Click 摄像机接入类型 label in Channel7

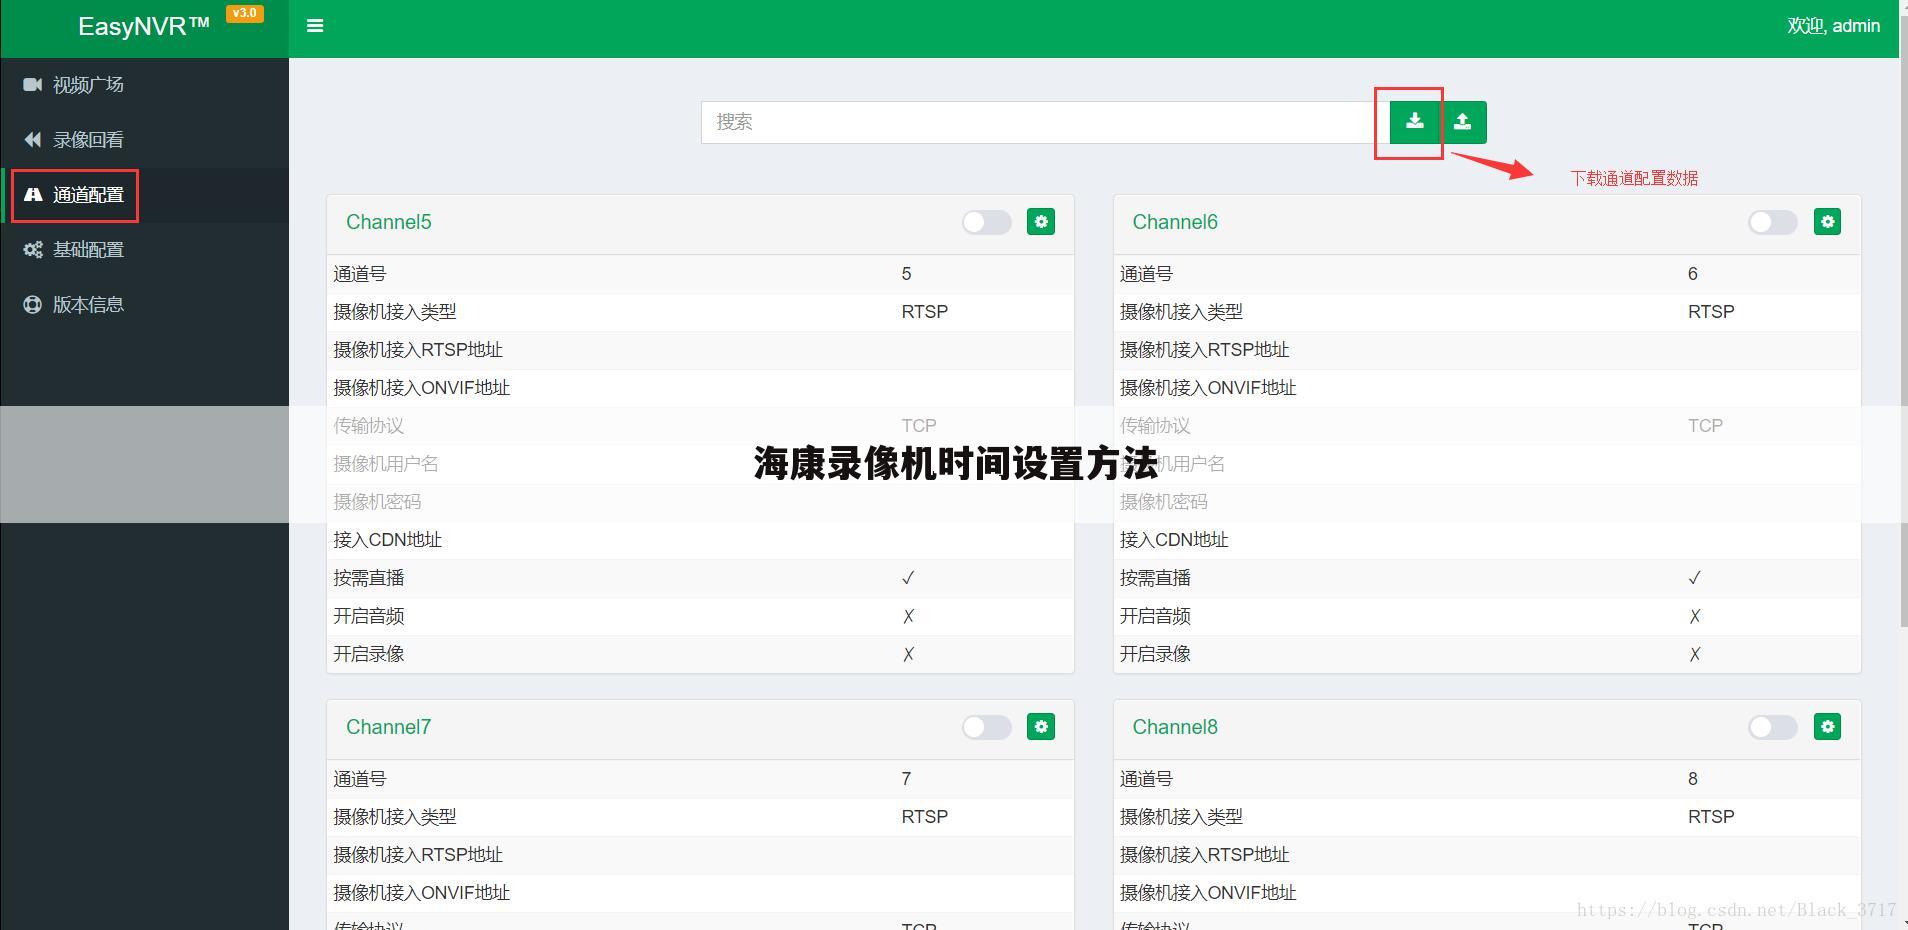coord(395,817)
